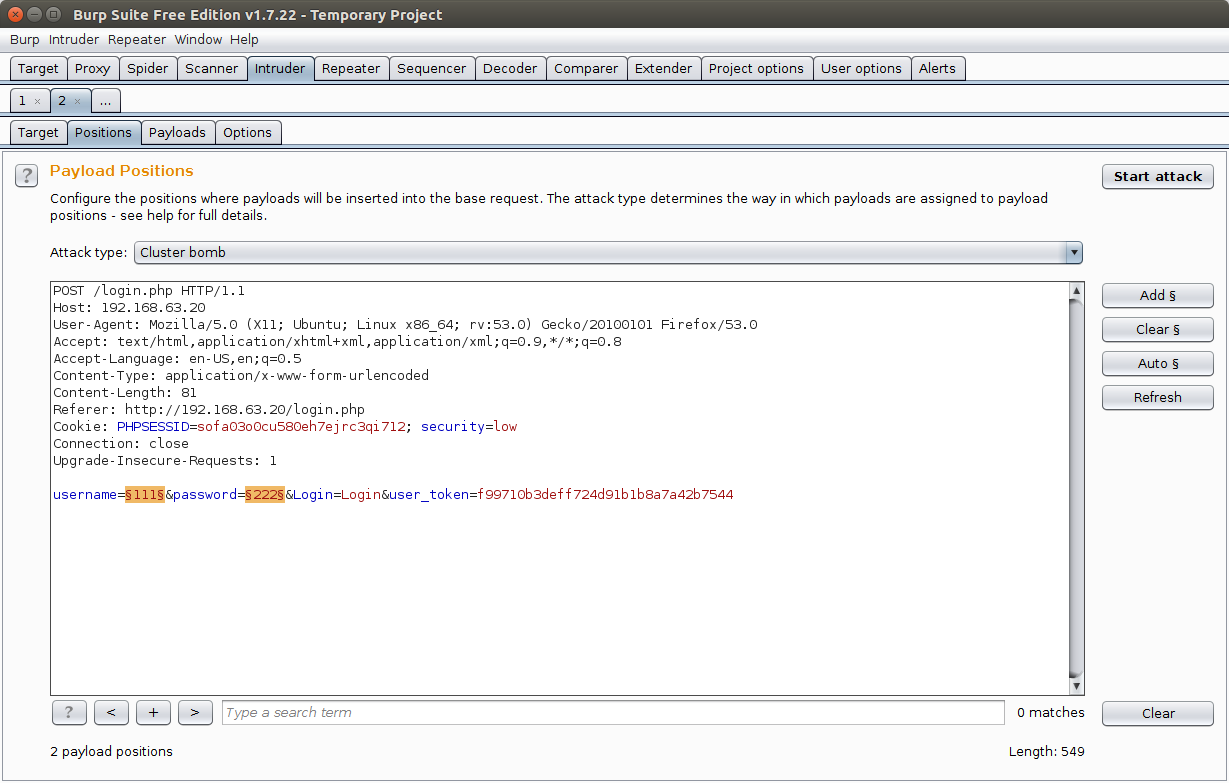Click the next search match arrow
This screenshot has width=1229, height=783.
pyautogui.click(x=195, y=712)
